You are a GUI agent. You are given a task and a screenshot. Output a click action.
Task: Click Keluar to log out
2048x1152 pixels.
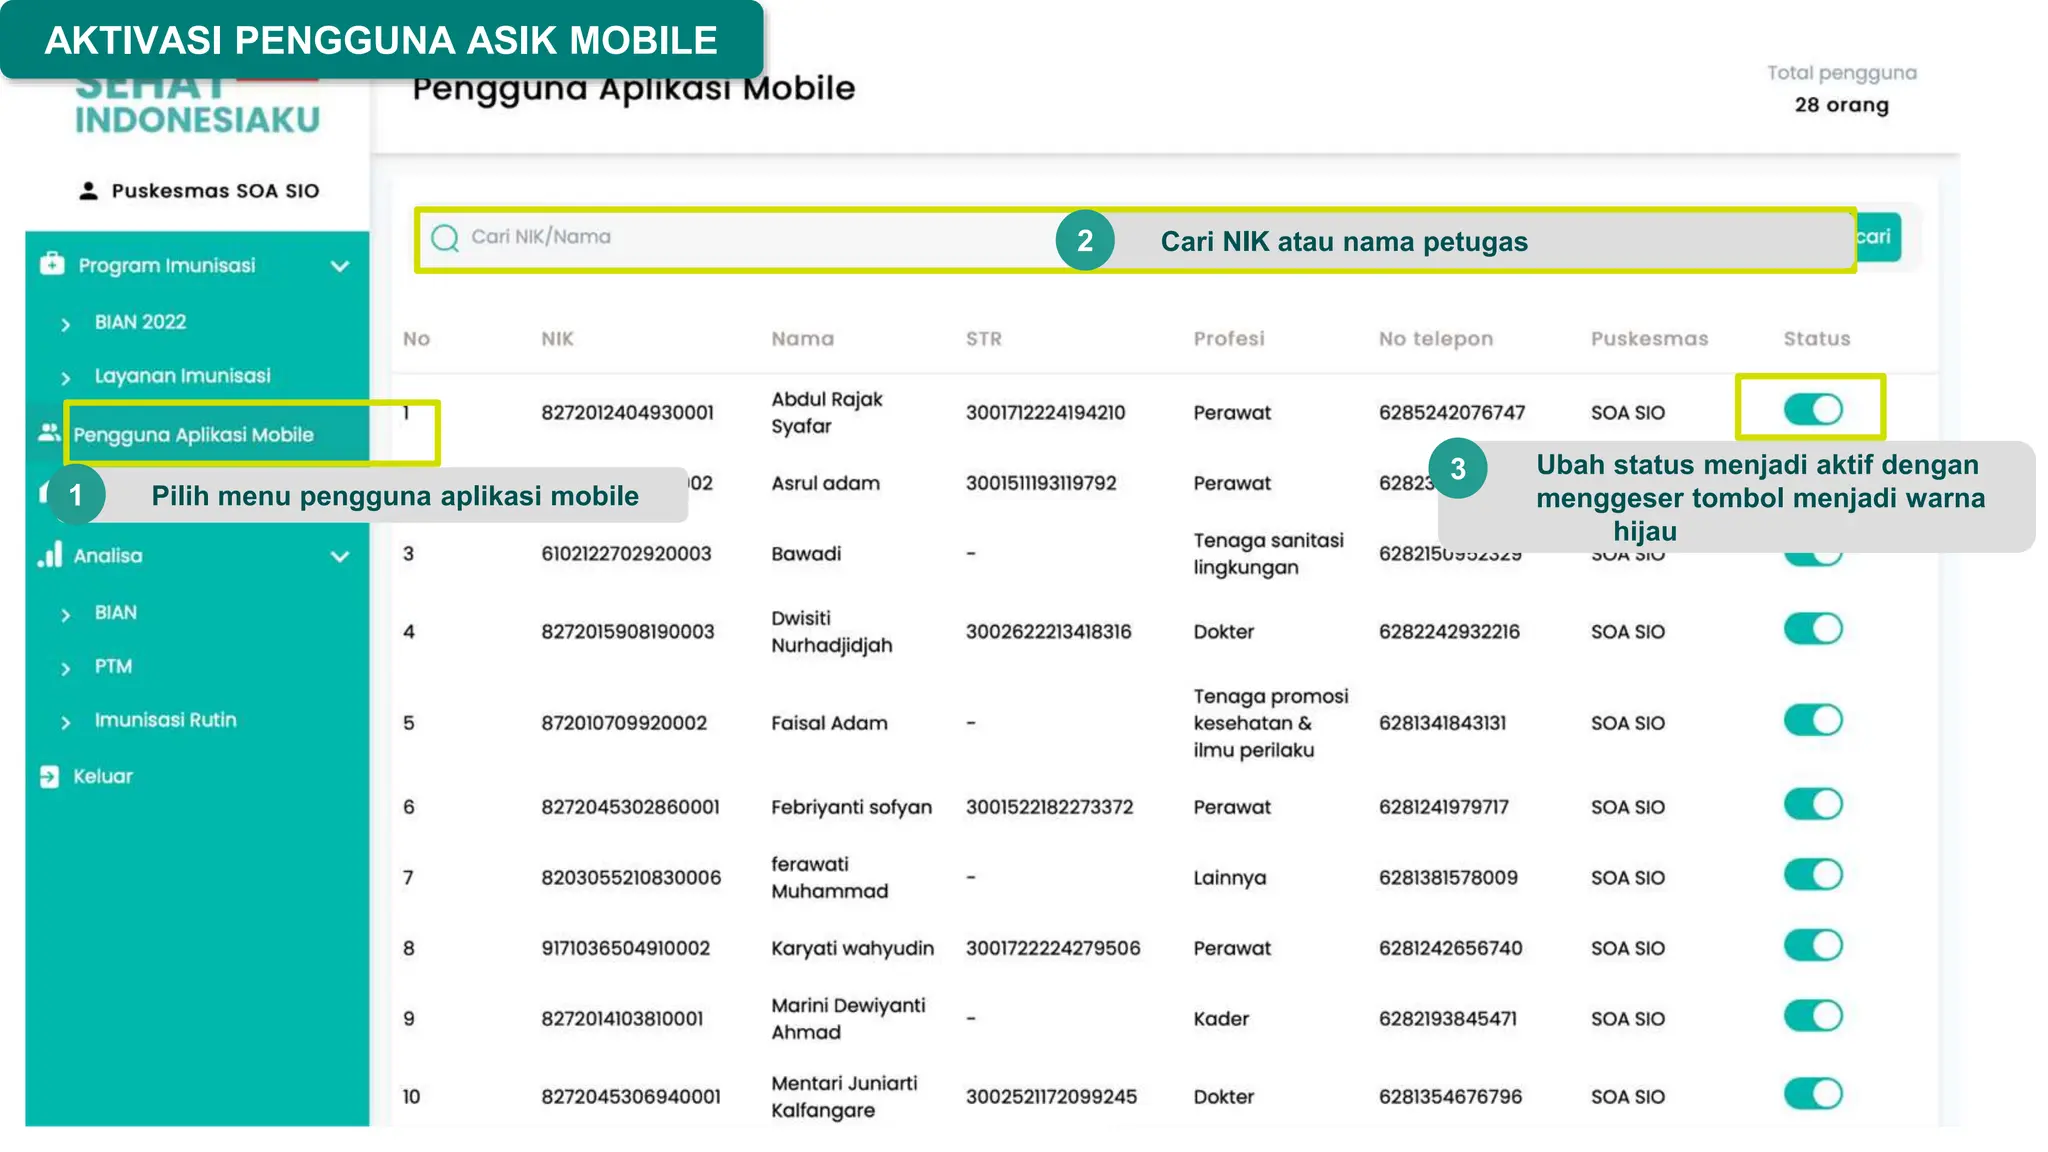click(x=102, y=777)
